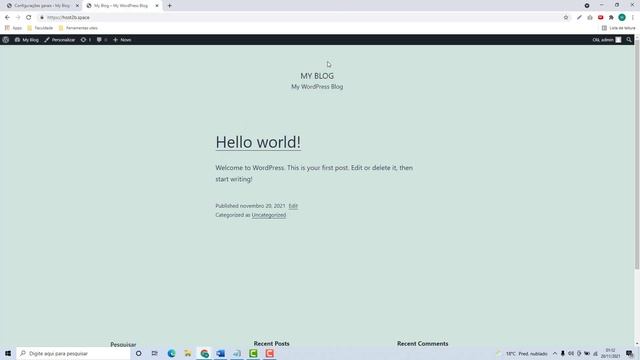640x360 pixels.
Task: Open the notification center icon
Action: click(630, 353)
